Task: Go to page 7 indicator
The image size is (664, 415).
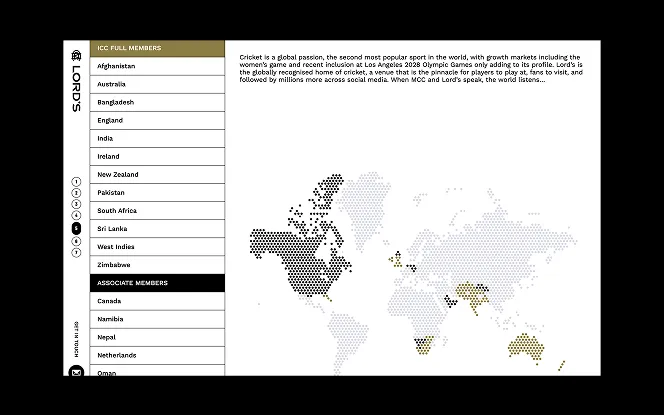Action: tap(76, 253)
